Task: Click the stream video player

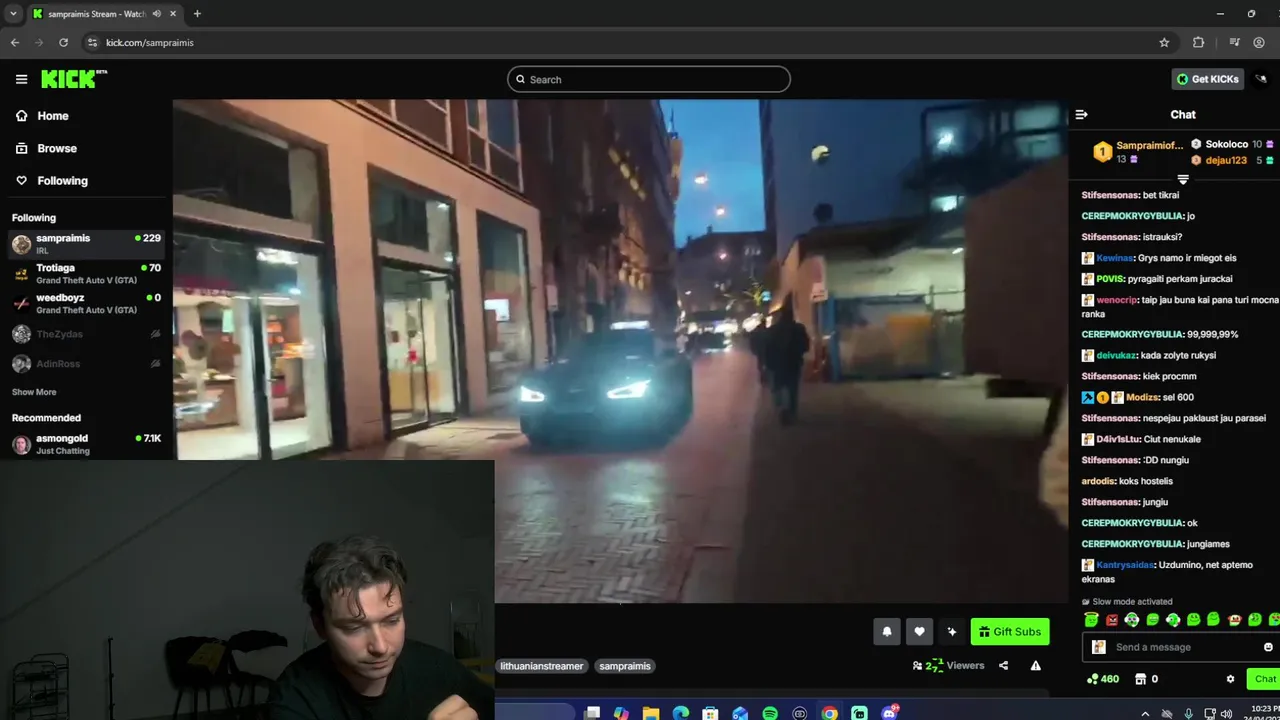Action: [620, 350]
